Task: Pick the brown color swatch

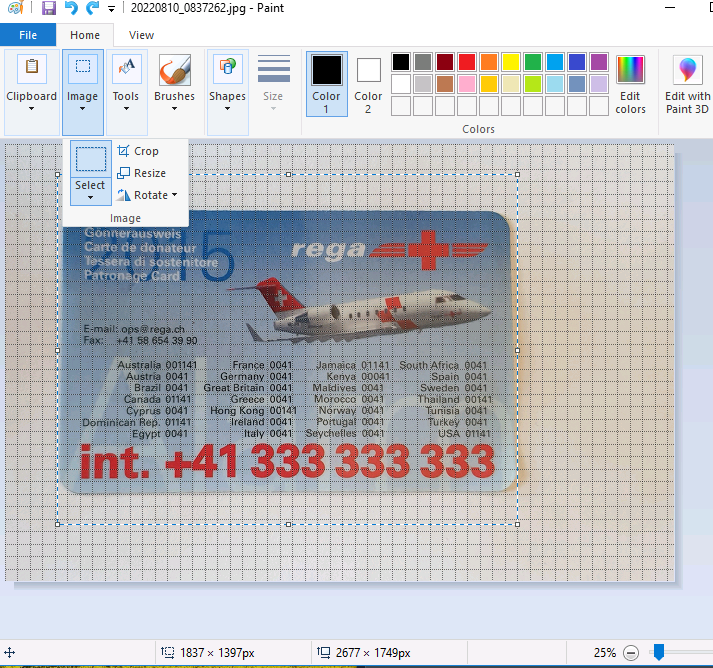Action: tap(445, 84)
